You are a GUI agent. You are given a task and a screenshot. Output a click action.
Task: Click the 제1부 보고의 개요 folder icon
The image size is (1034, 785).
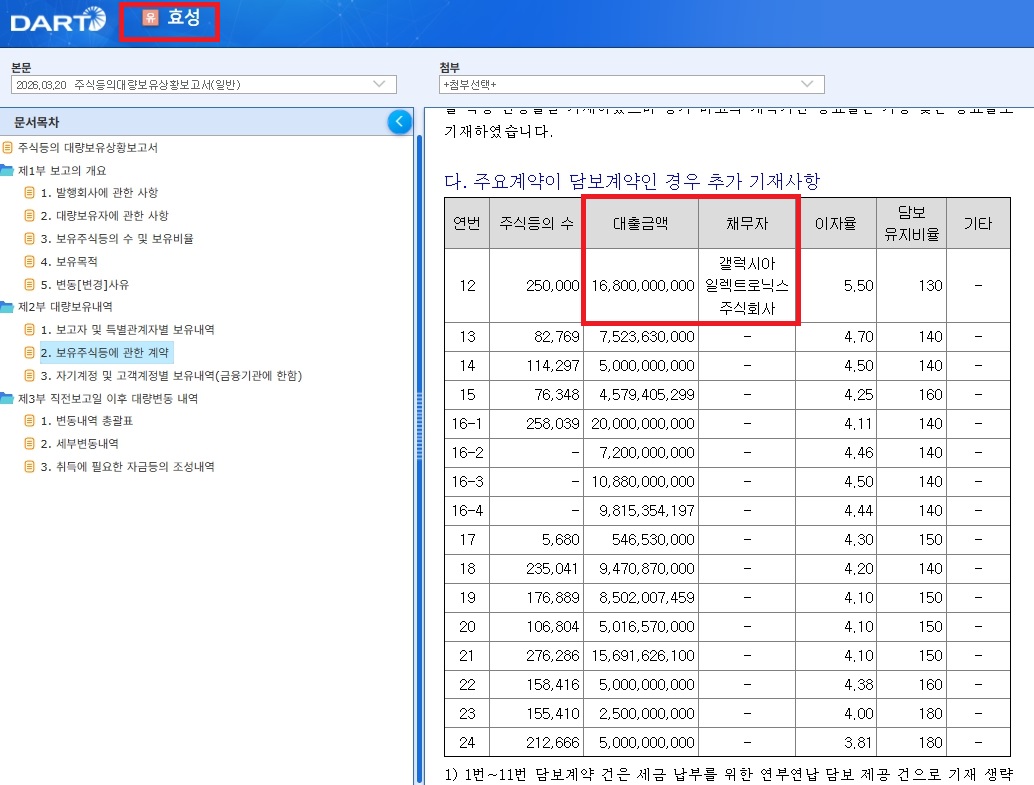click(x=7, y=170)
